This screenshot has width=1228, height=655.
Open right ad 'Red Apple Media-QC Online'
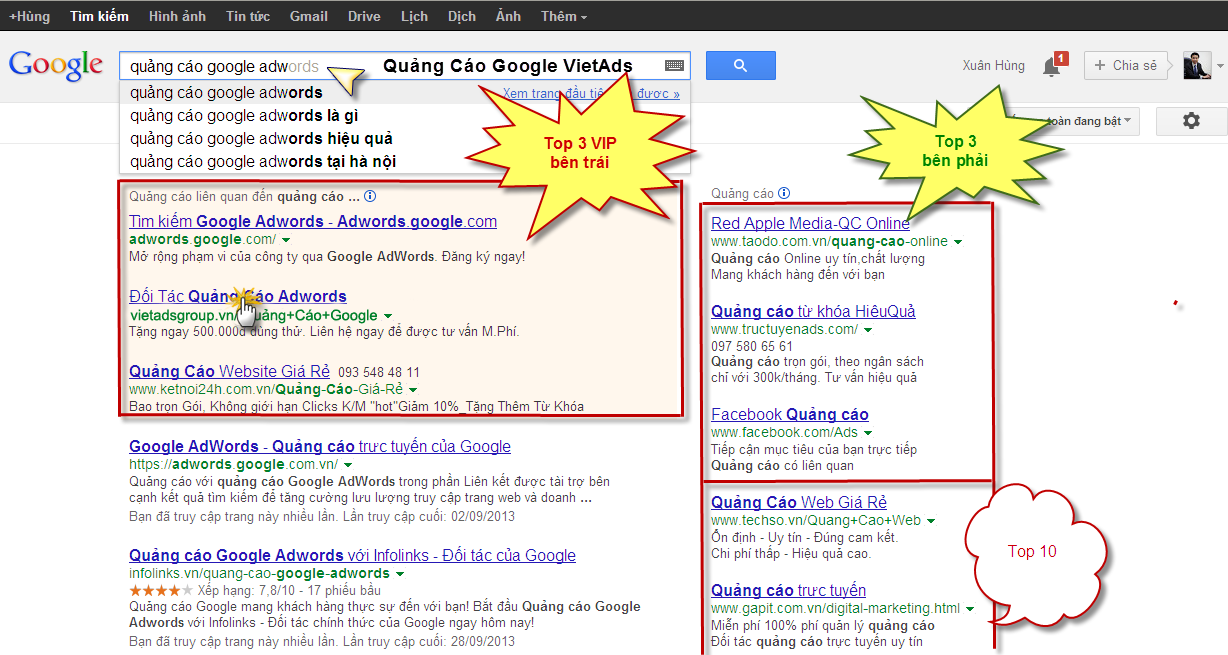pos(810,223)
